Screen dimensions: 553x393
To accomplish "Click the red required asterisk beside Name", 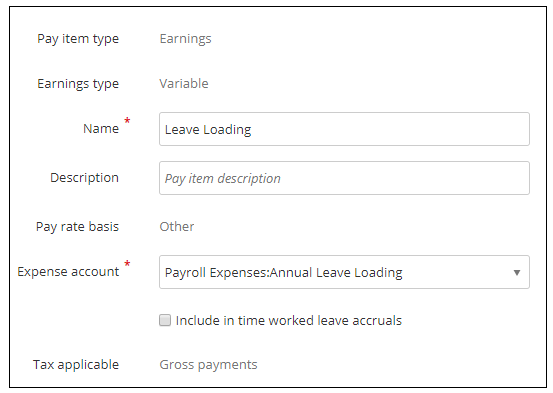I will [x=127, y=121].
